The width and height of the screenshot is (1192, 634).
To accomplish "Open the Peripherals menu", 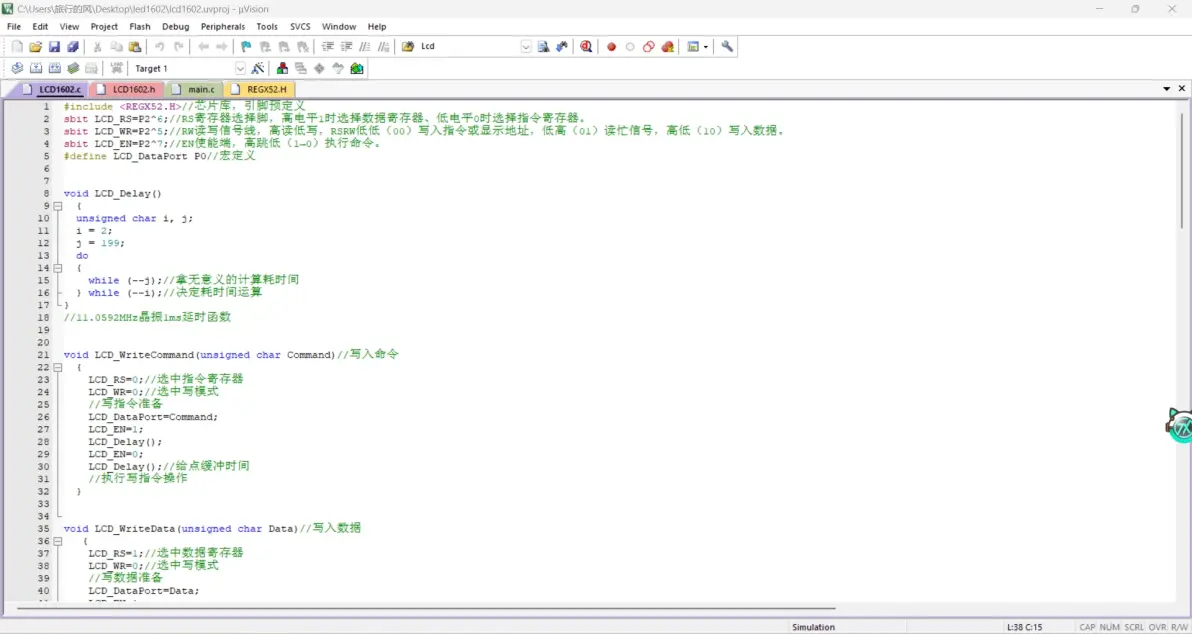I will (x=223, y=27).
